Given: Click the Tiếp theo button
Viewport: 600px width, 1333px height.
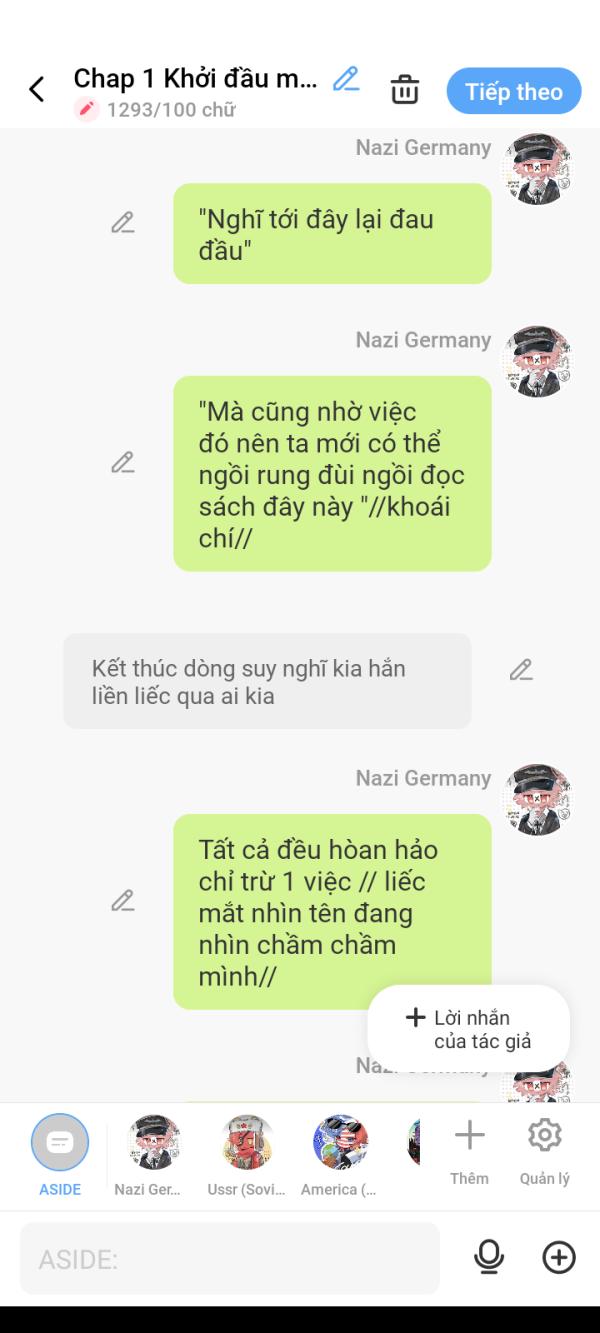Looking at the screenshot, I should pos(514,92).
